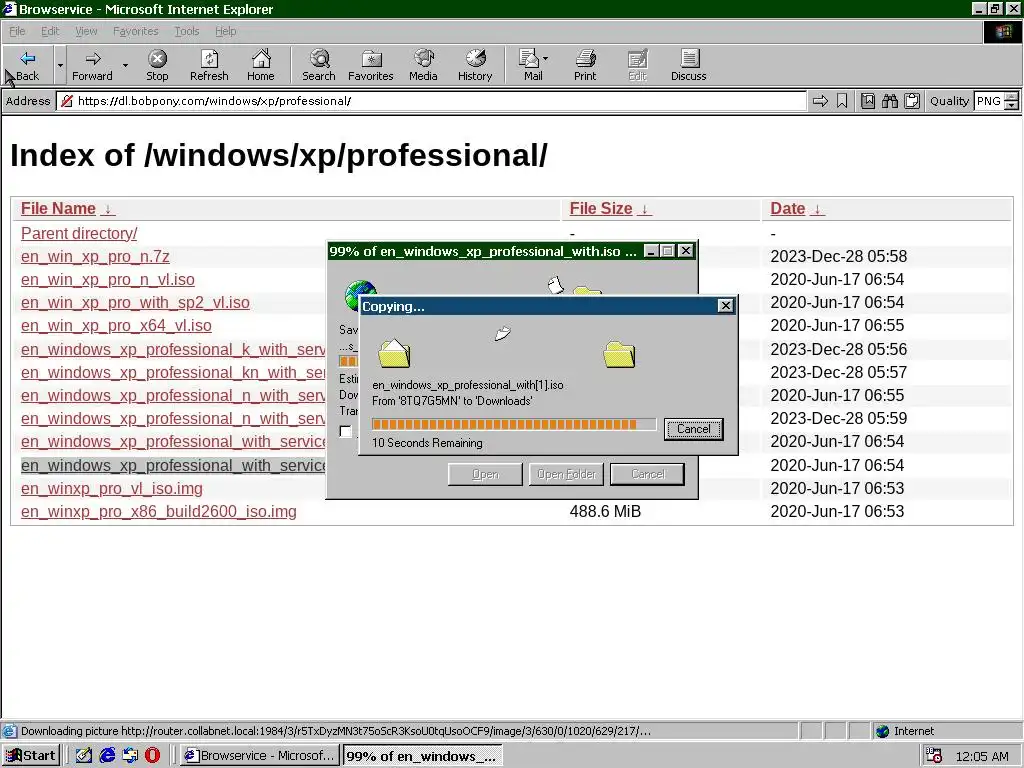Click the 12:05 AM clock
The height and width of the screenshot is (768, 1024).
pyautogui.click(x=982, y=756)
